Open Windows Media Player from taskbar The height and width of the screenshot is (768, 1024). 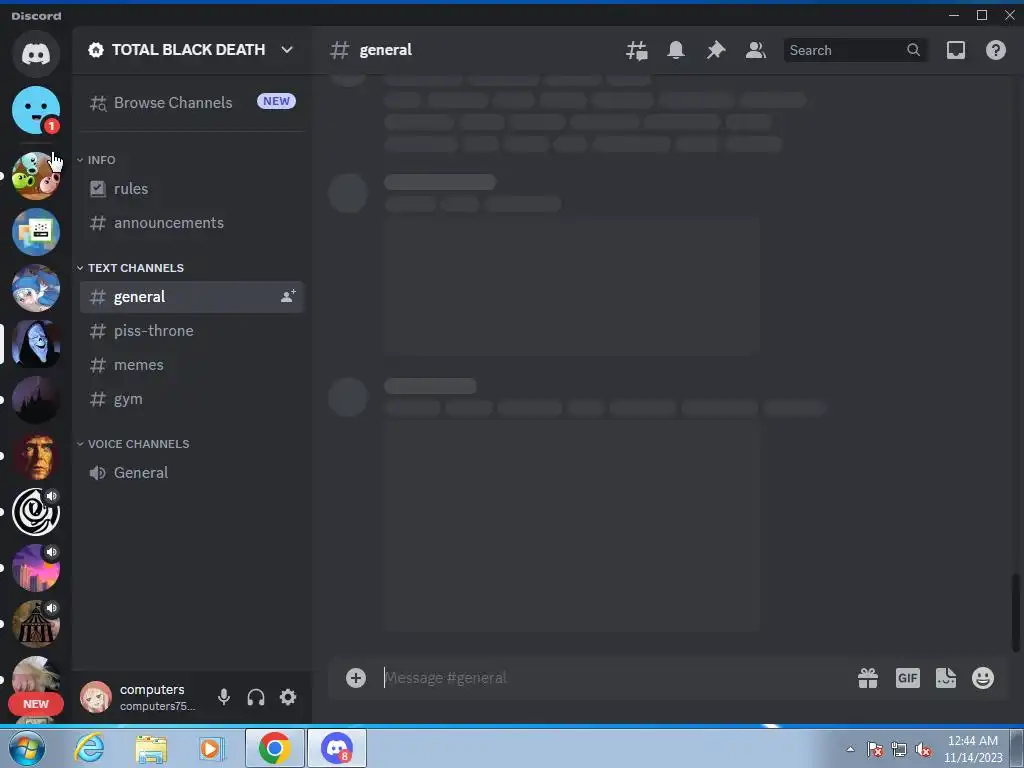212,748
